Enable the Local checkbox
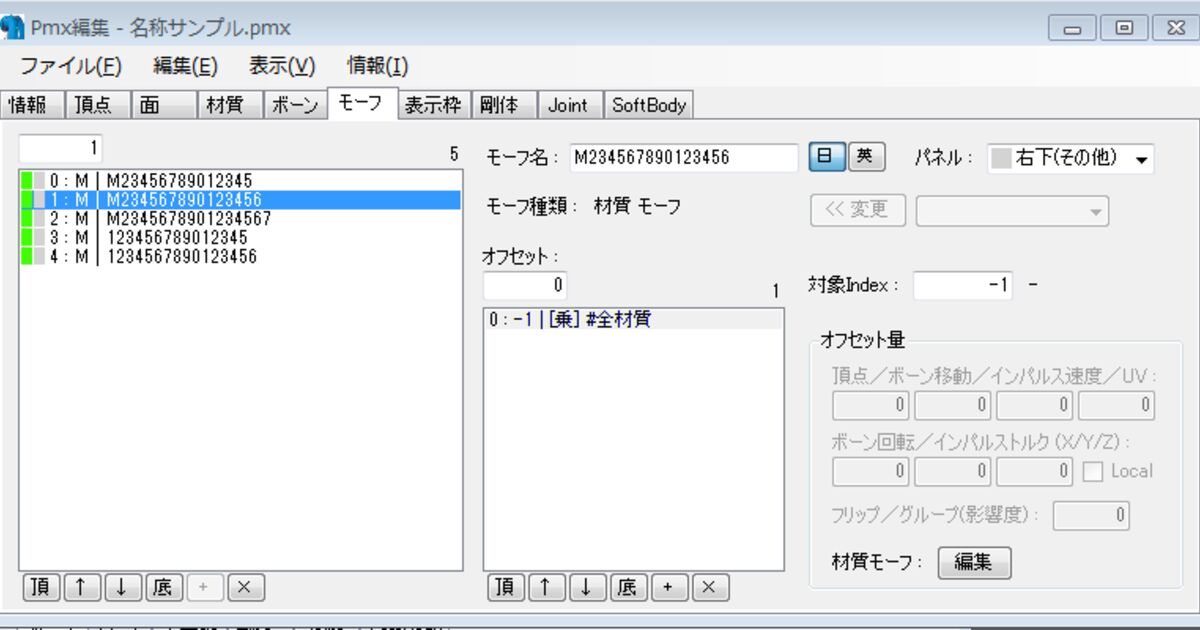Viewport: 1200px width, 630px height. click(x=1093, y=471)
